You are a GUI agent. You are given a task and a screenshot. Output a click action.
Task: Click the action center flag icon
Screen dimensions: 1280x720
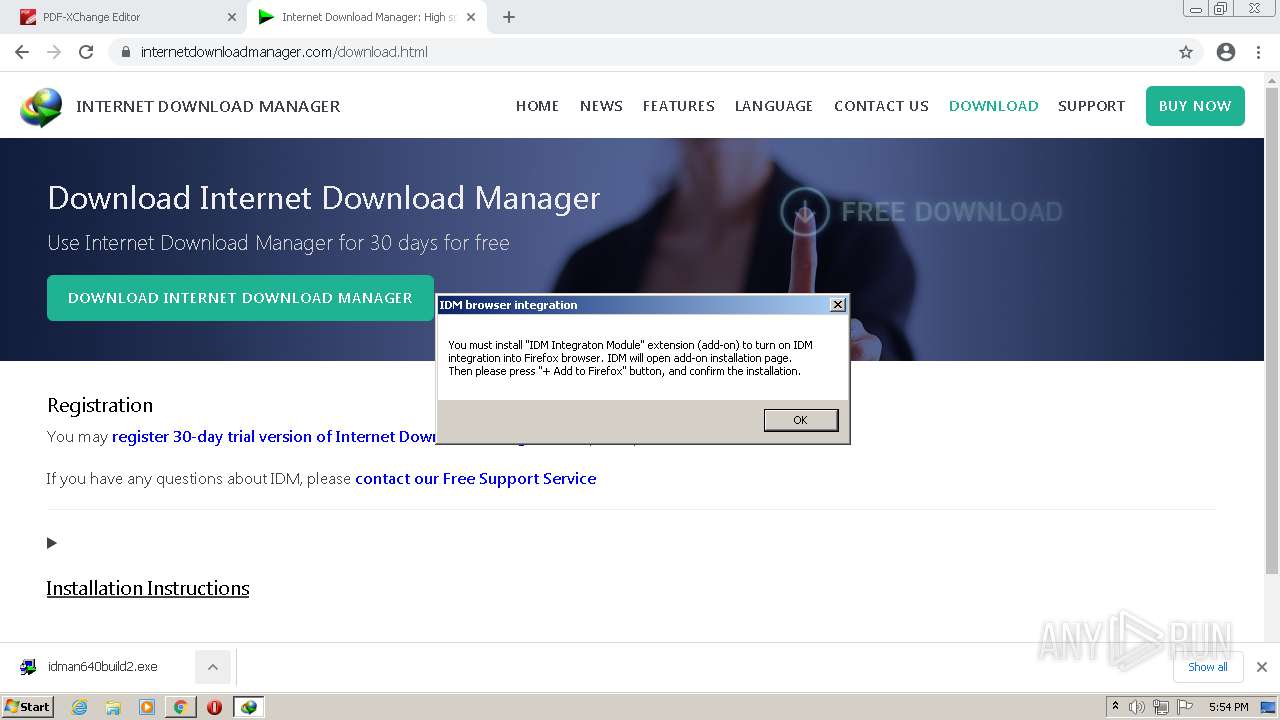(1183, 707)
